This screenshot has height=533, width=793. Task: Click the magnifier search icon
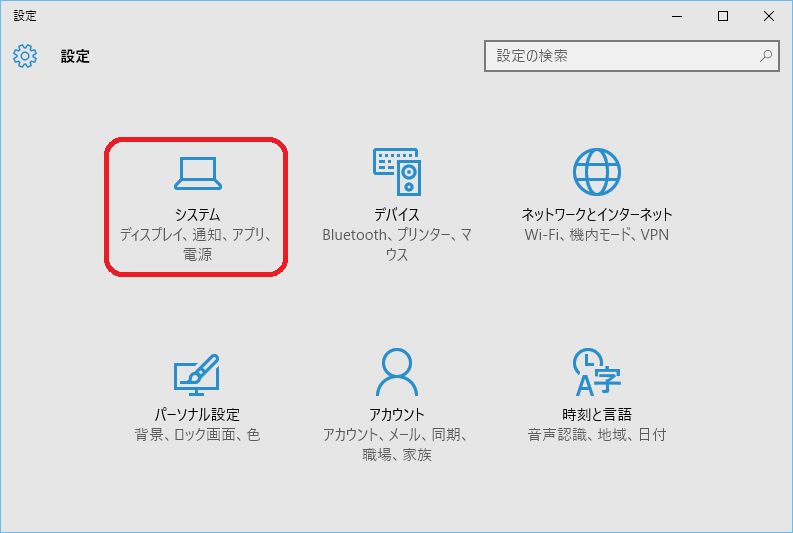[766, 56]
